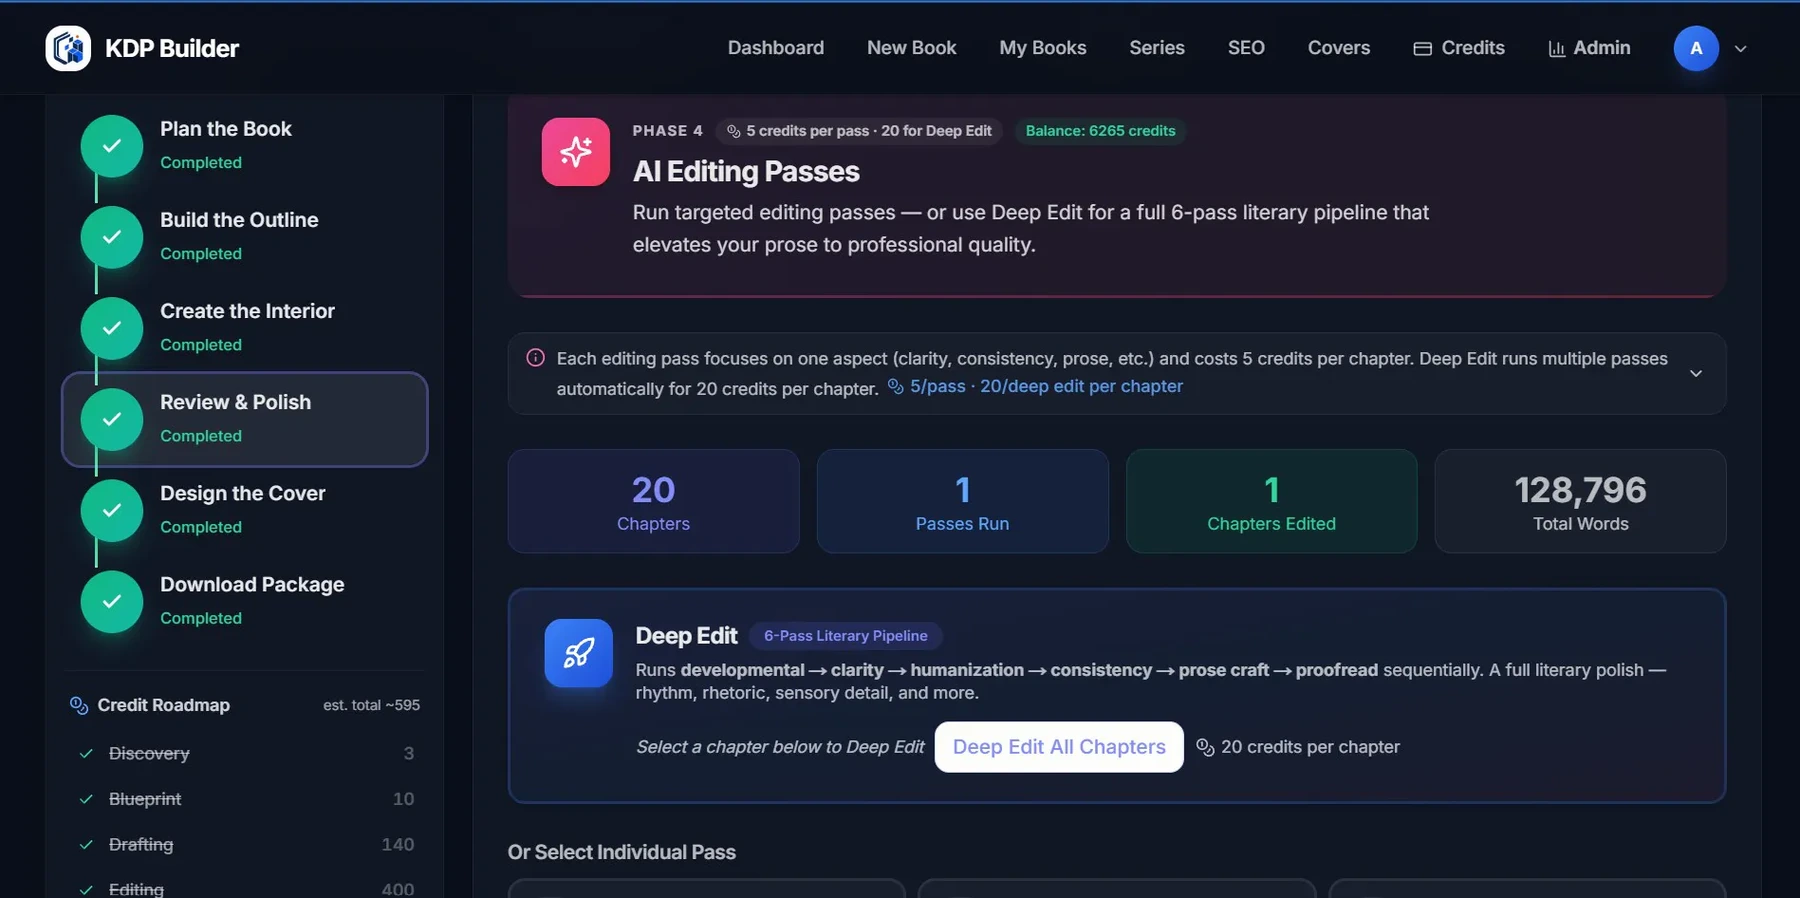1800x898 pixels.
Task: Click the Plan the Book completed checkmark
Action: [112, 146]
